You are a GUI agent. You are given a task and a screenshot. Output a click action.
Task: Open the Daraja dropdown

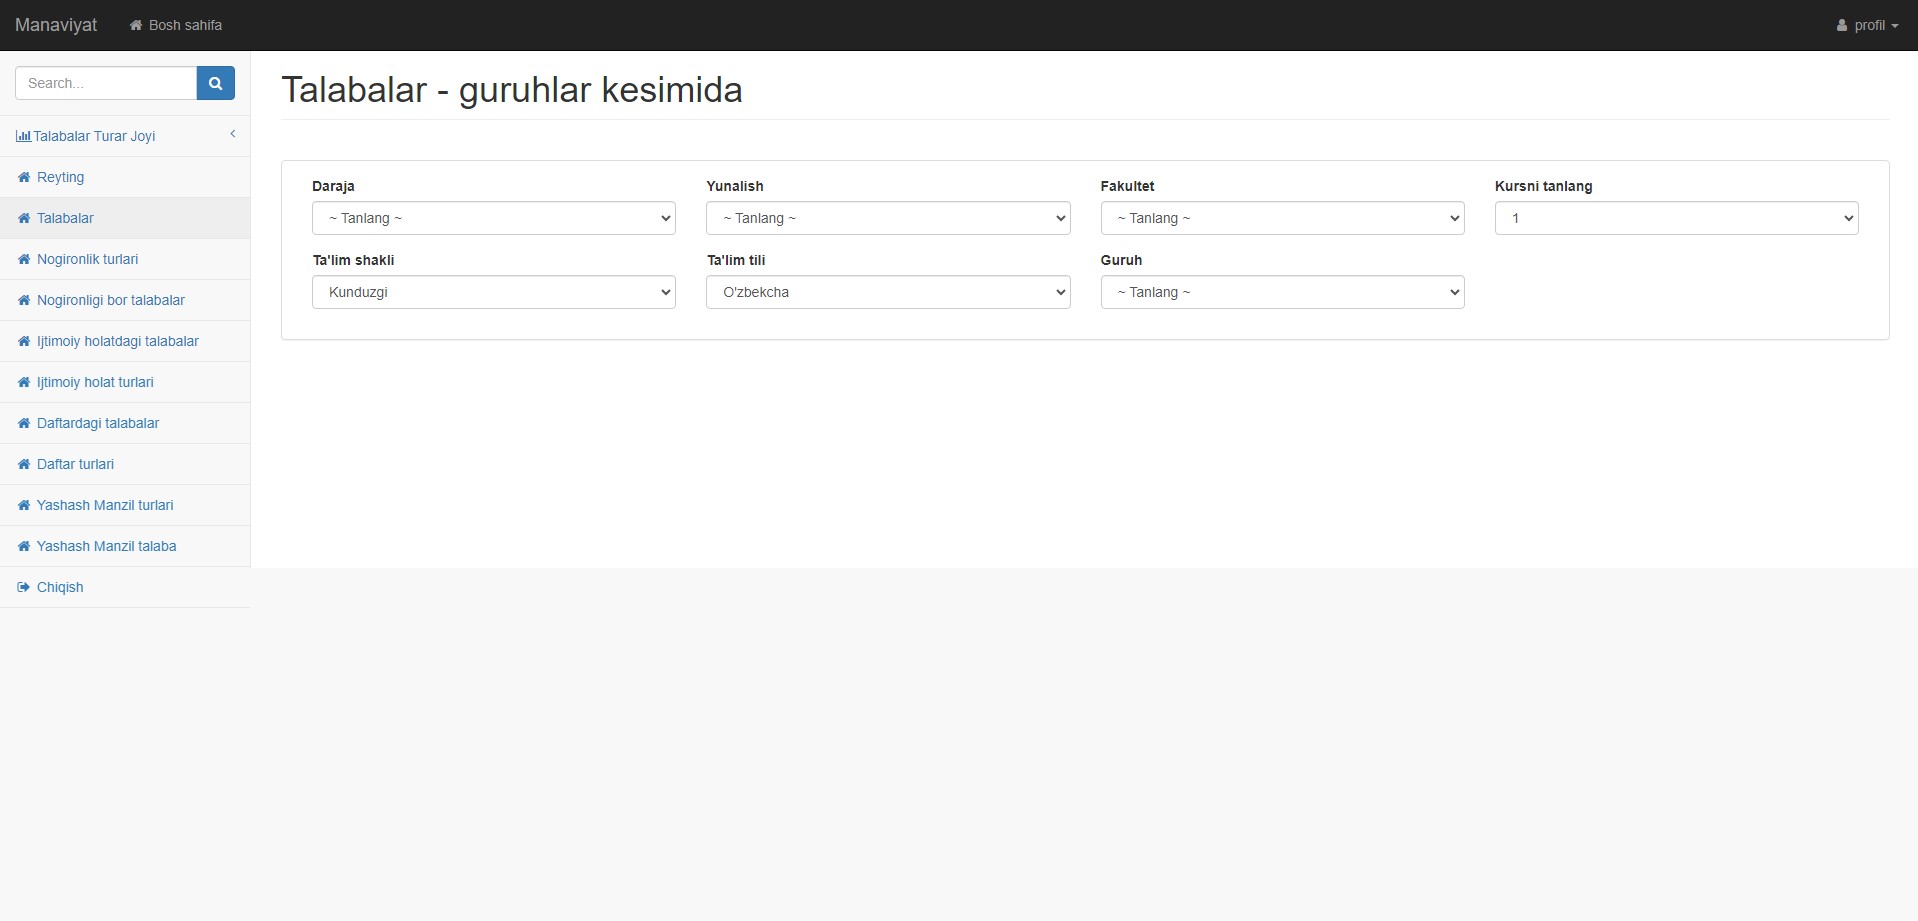click(x=493, y=218)
